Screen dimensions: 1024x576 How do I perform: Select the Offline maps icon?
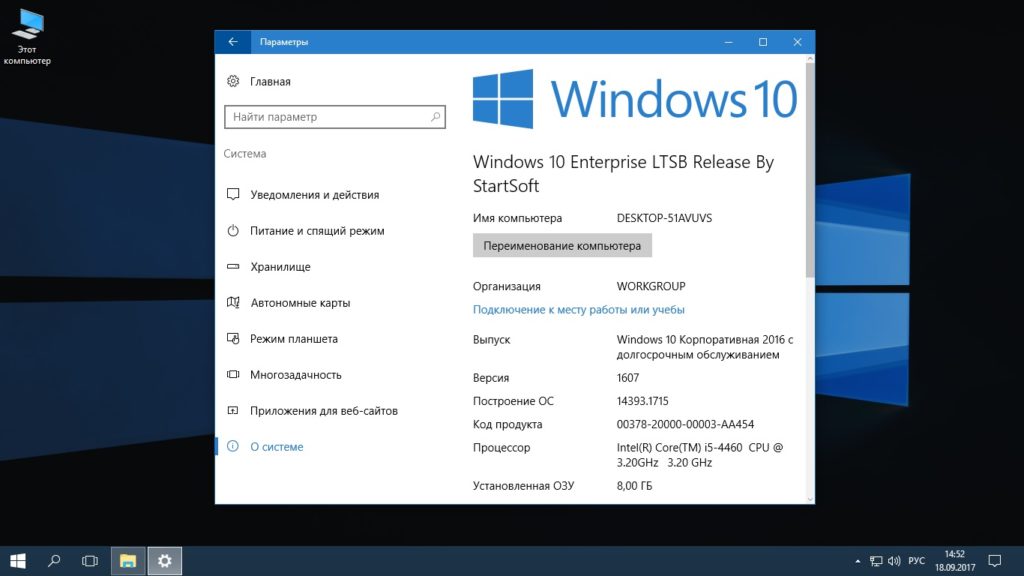(233, 303)
